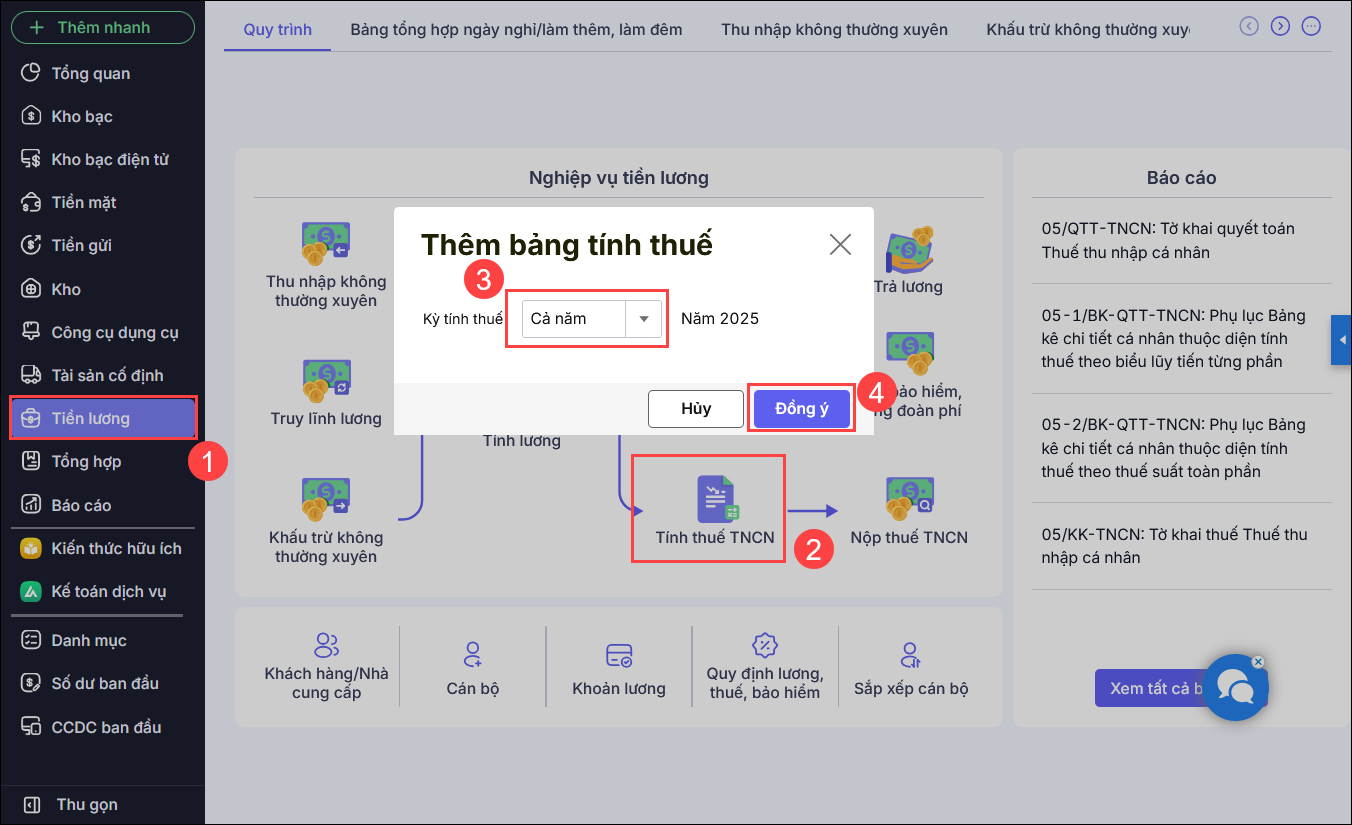Open the Kỳ tính thuế dropdown arrow

tap(644, 319)
